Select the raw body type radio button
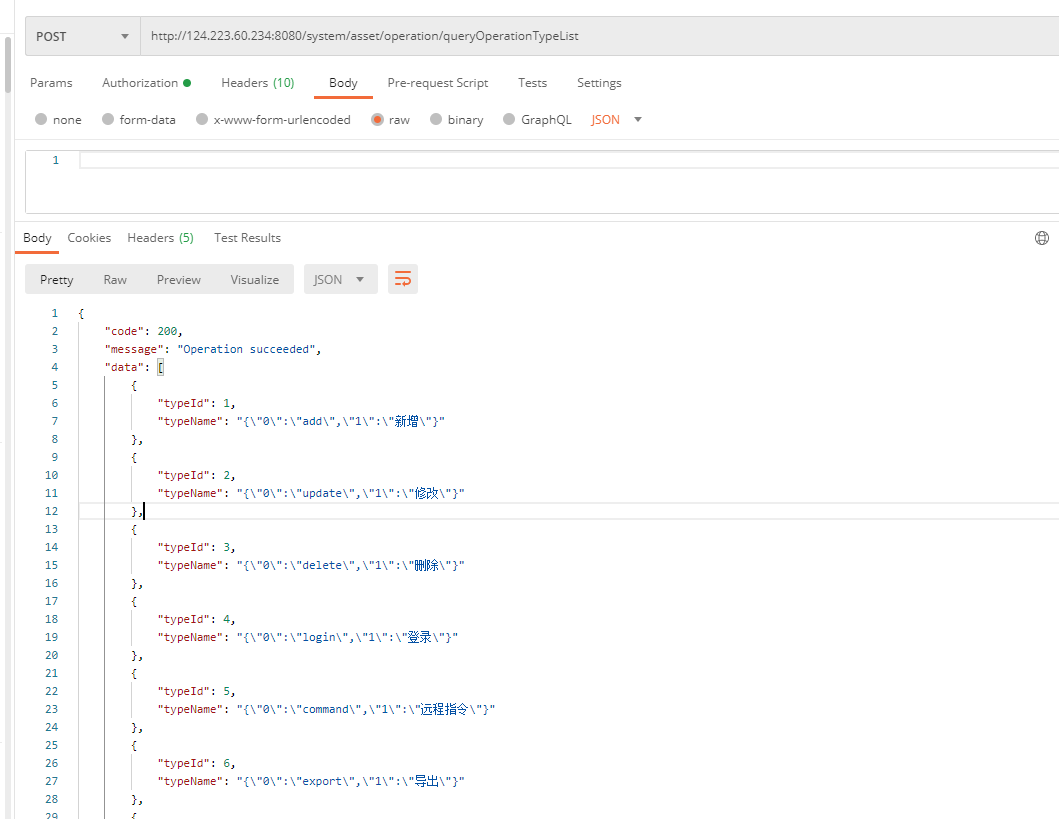The width and height of the screenshot is (1059, 819). pyautogui.click(x=377, y=119)
